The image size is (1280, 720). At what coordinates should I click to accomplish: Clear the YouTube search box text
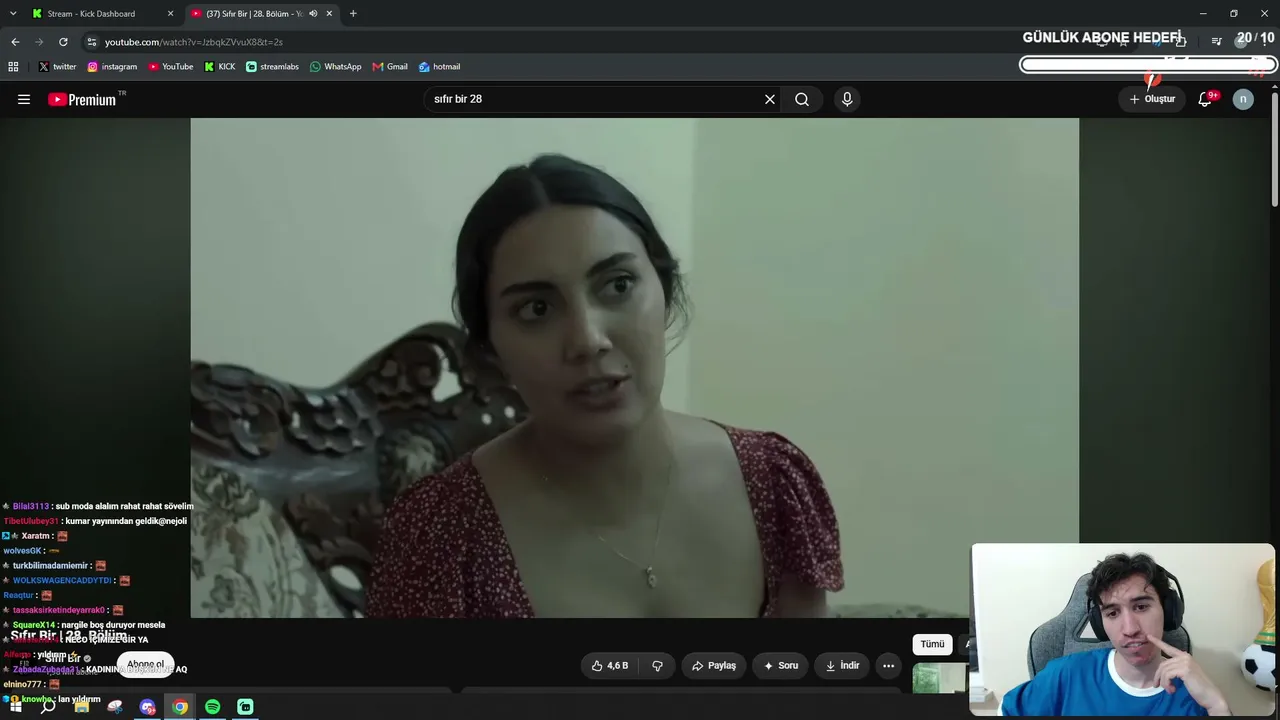770,99
